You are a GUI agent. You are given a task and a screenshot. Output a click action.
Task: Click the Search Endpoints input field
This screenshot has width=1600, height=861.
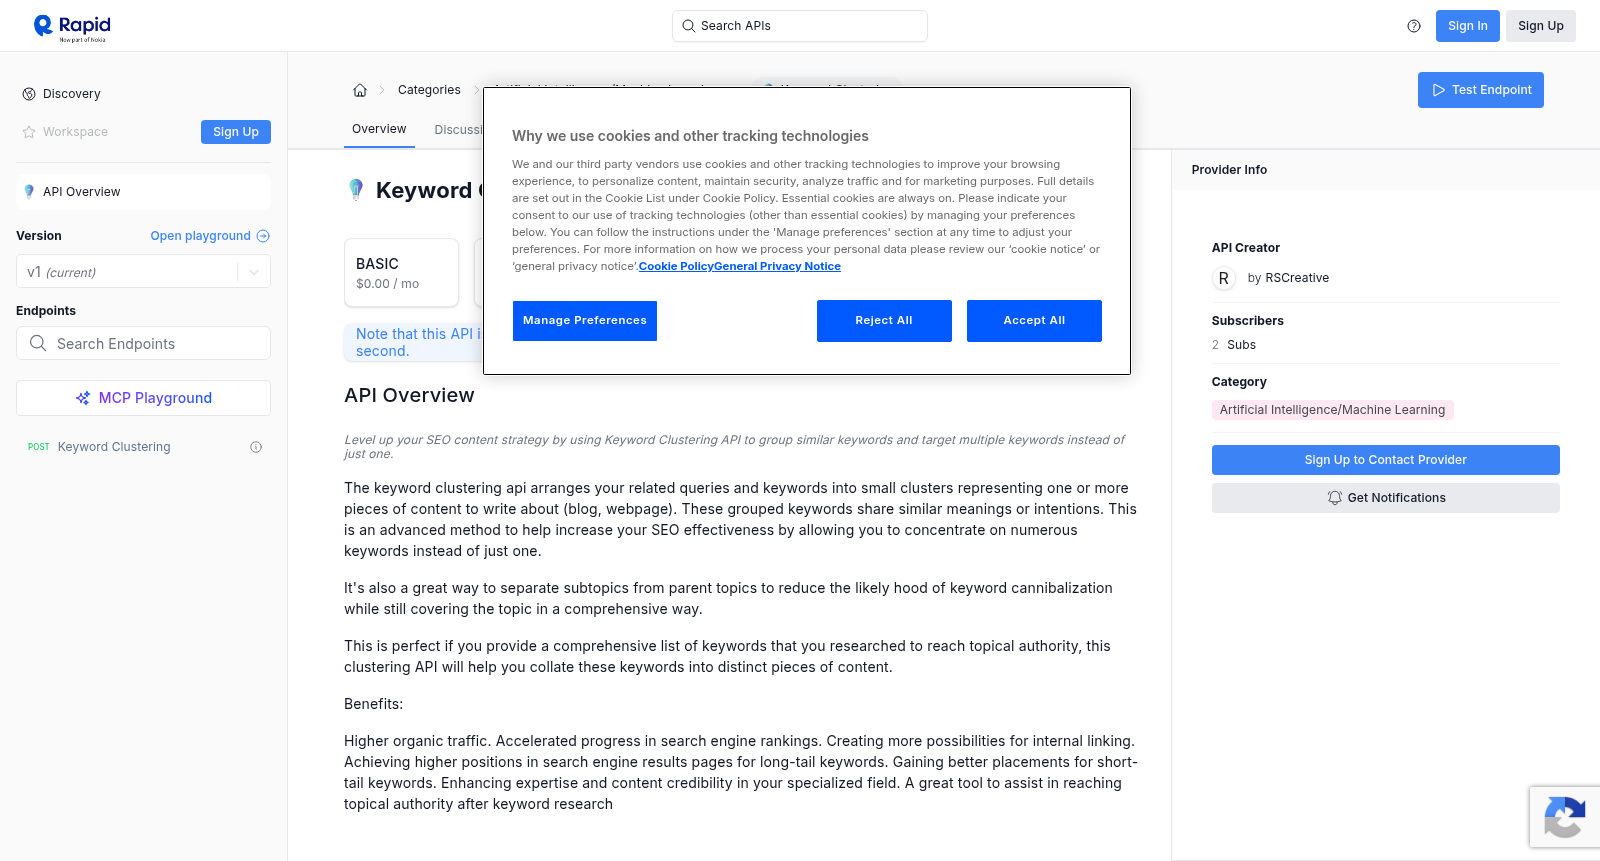(x=143, y=343)
